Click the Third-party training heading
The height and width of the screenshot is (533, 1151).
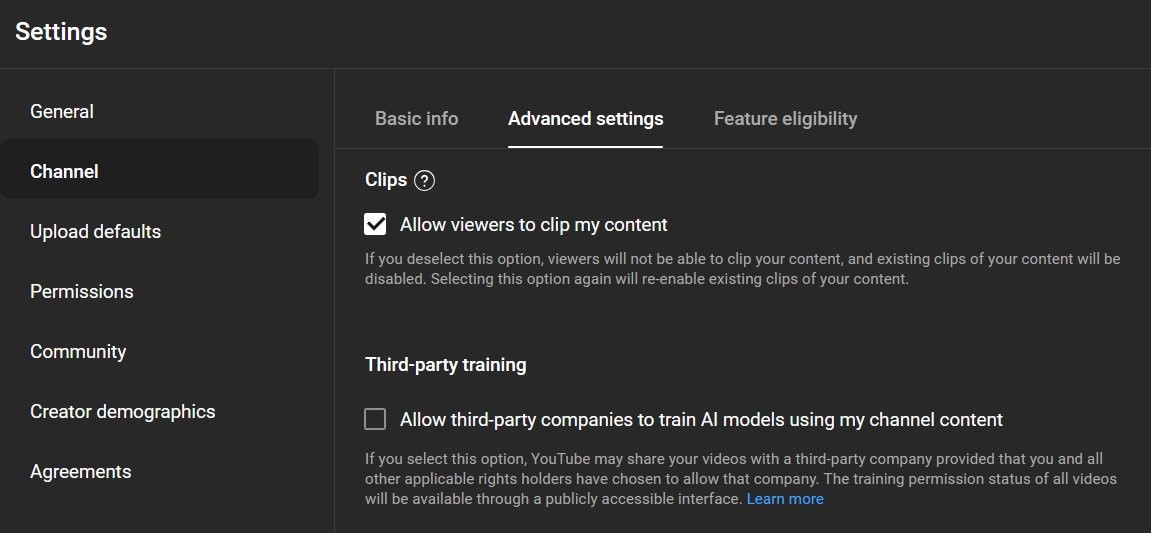tap(446, 365)
